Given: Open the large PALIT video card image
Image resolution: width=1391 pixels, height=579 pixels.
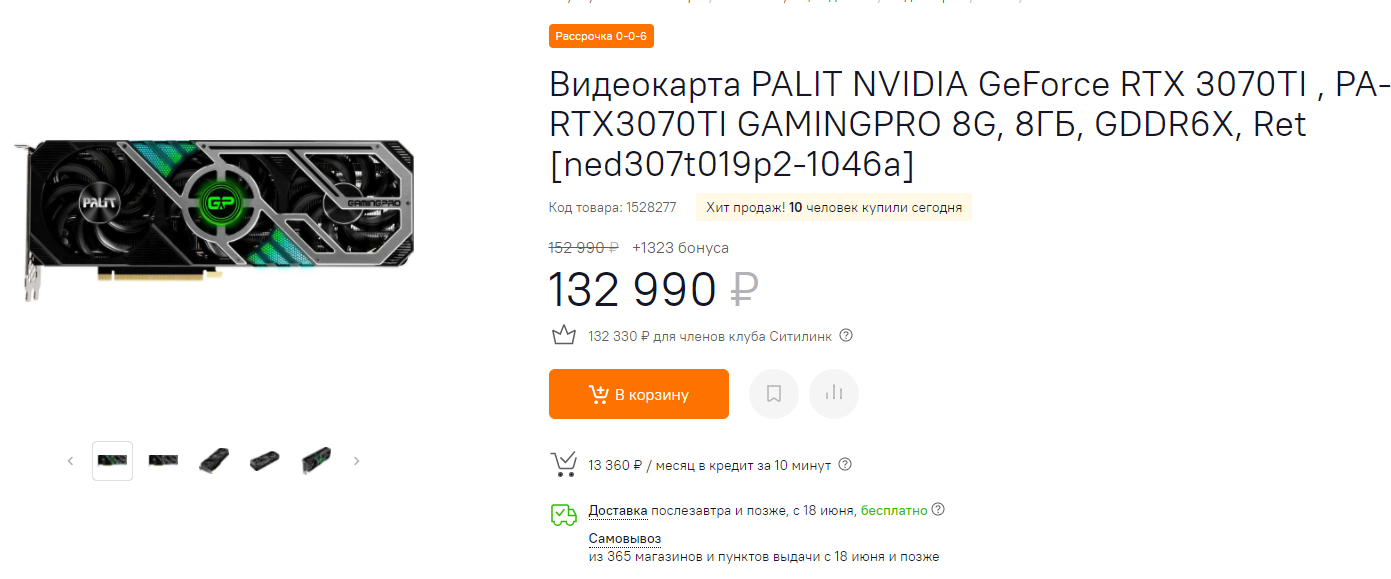Looking at the screenshot, I should tap(215, 211).
